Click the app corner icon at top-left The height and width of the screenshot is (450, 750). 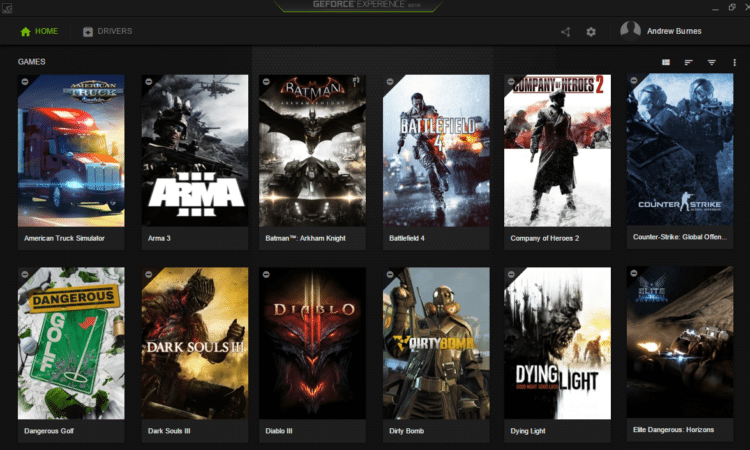7,8
